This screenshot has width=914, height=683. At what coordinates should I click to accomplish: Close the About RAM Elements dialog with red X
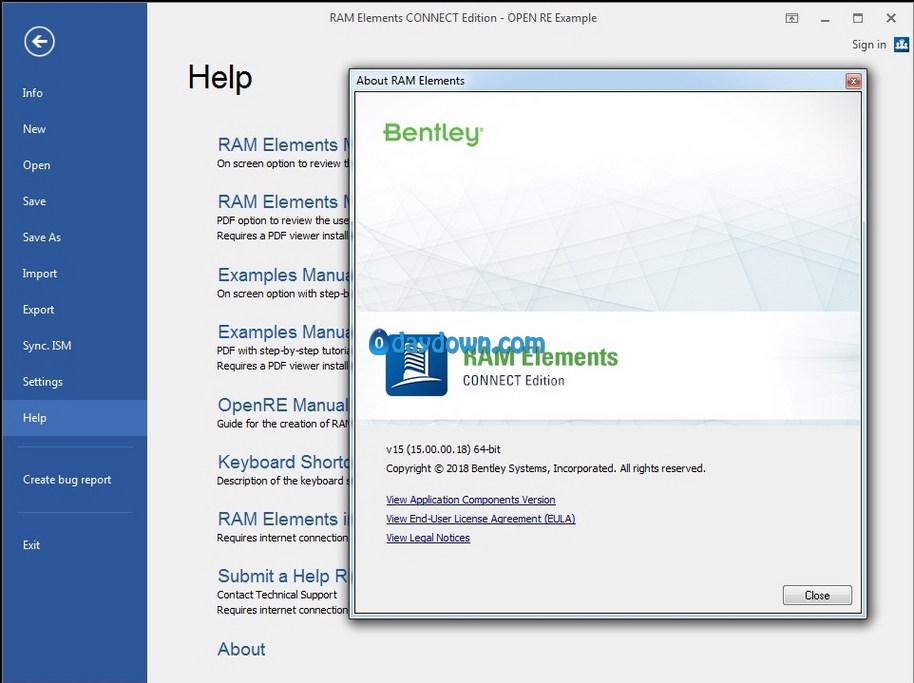(853, 81)
